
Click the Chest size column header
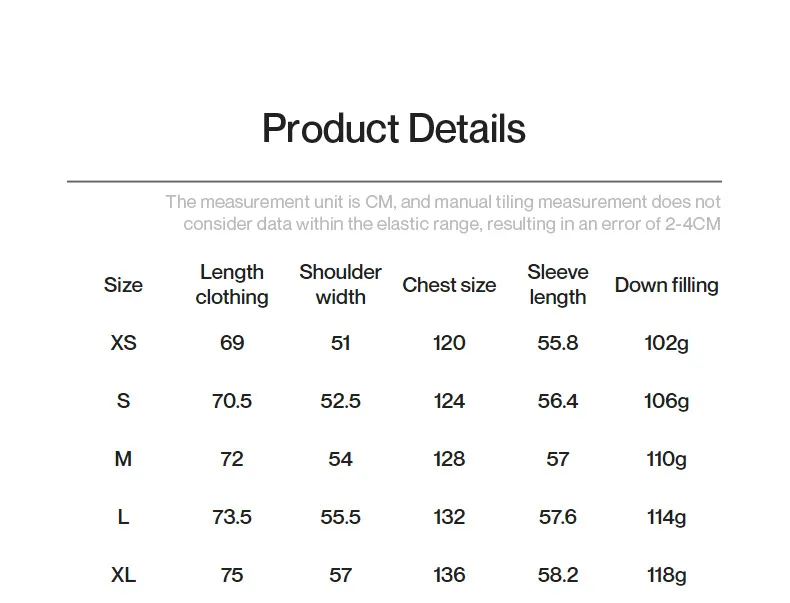coord(449,285)
